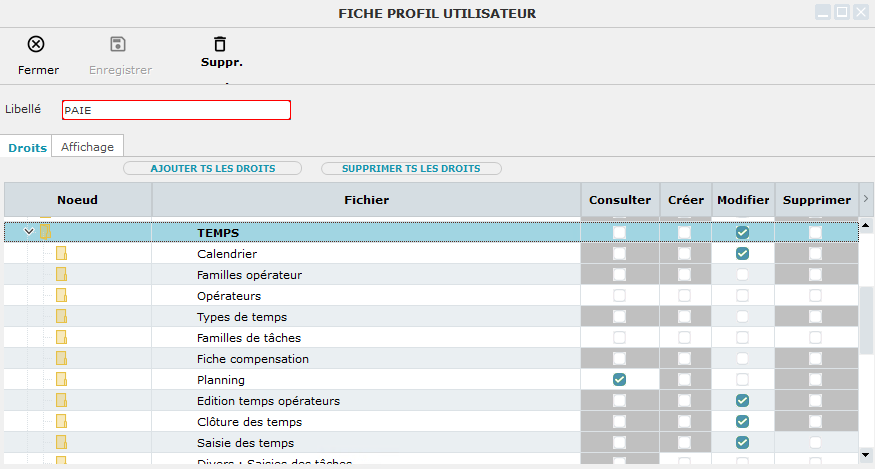Viewport: 875px width, 469px height.
Task: Click the folder icon beside Calendrier
Action: (61, 254)
